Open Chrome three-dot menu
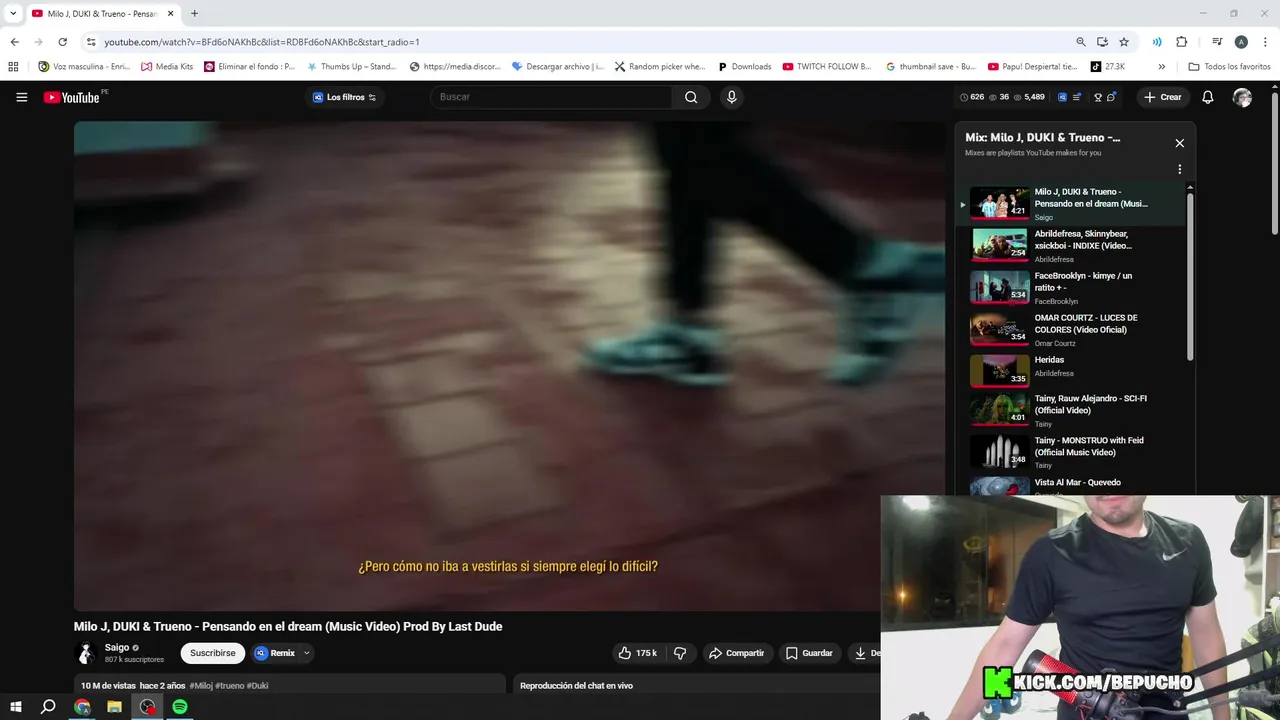Screen dimensions: 1280x720 [1264, 42]
